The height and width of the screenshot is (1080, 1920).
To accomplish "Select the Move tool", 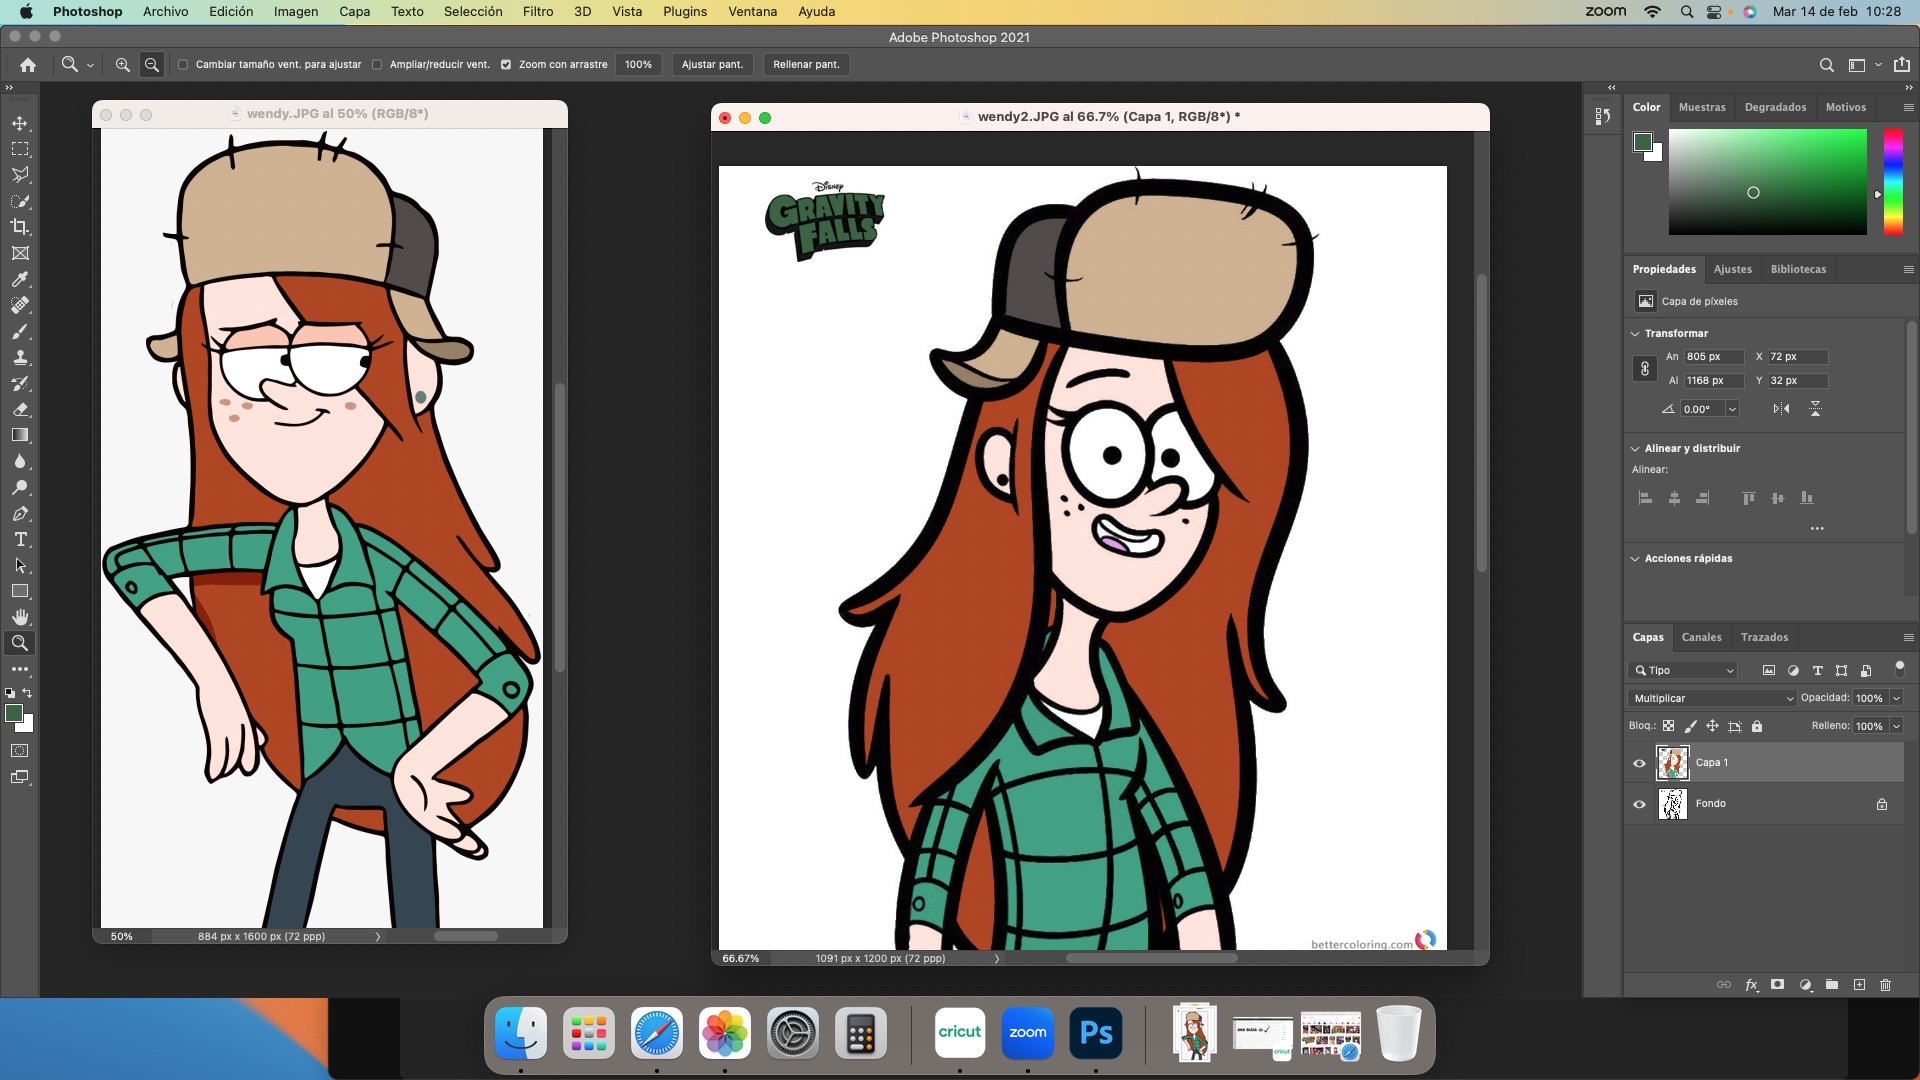I will click(20, 123).
